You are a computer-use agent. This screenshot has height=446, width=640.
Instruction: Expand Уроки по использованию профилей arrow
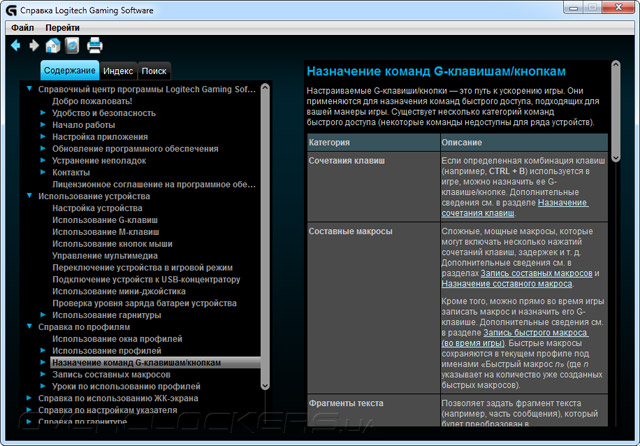pyautogui.click(x=43, y=386)
